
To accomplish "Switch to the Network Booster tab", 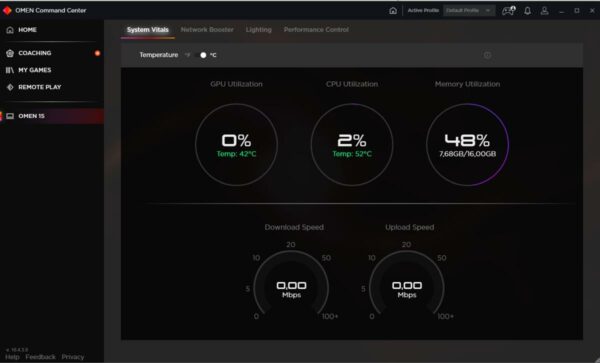I will pos(207,29).
